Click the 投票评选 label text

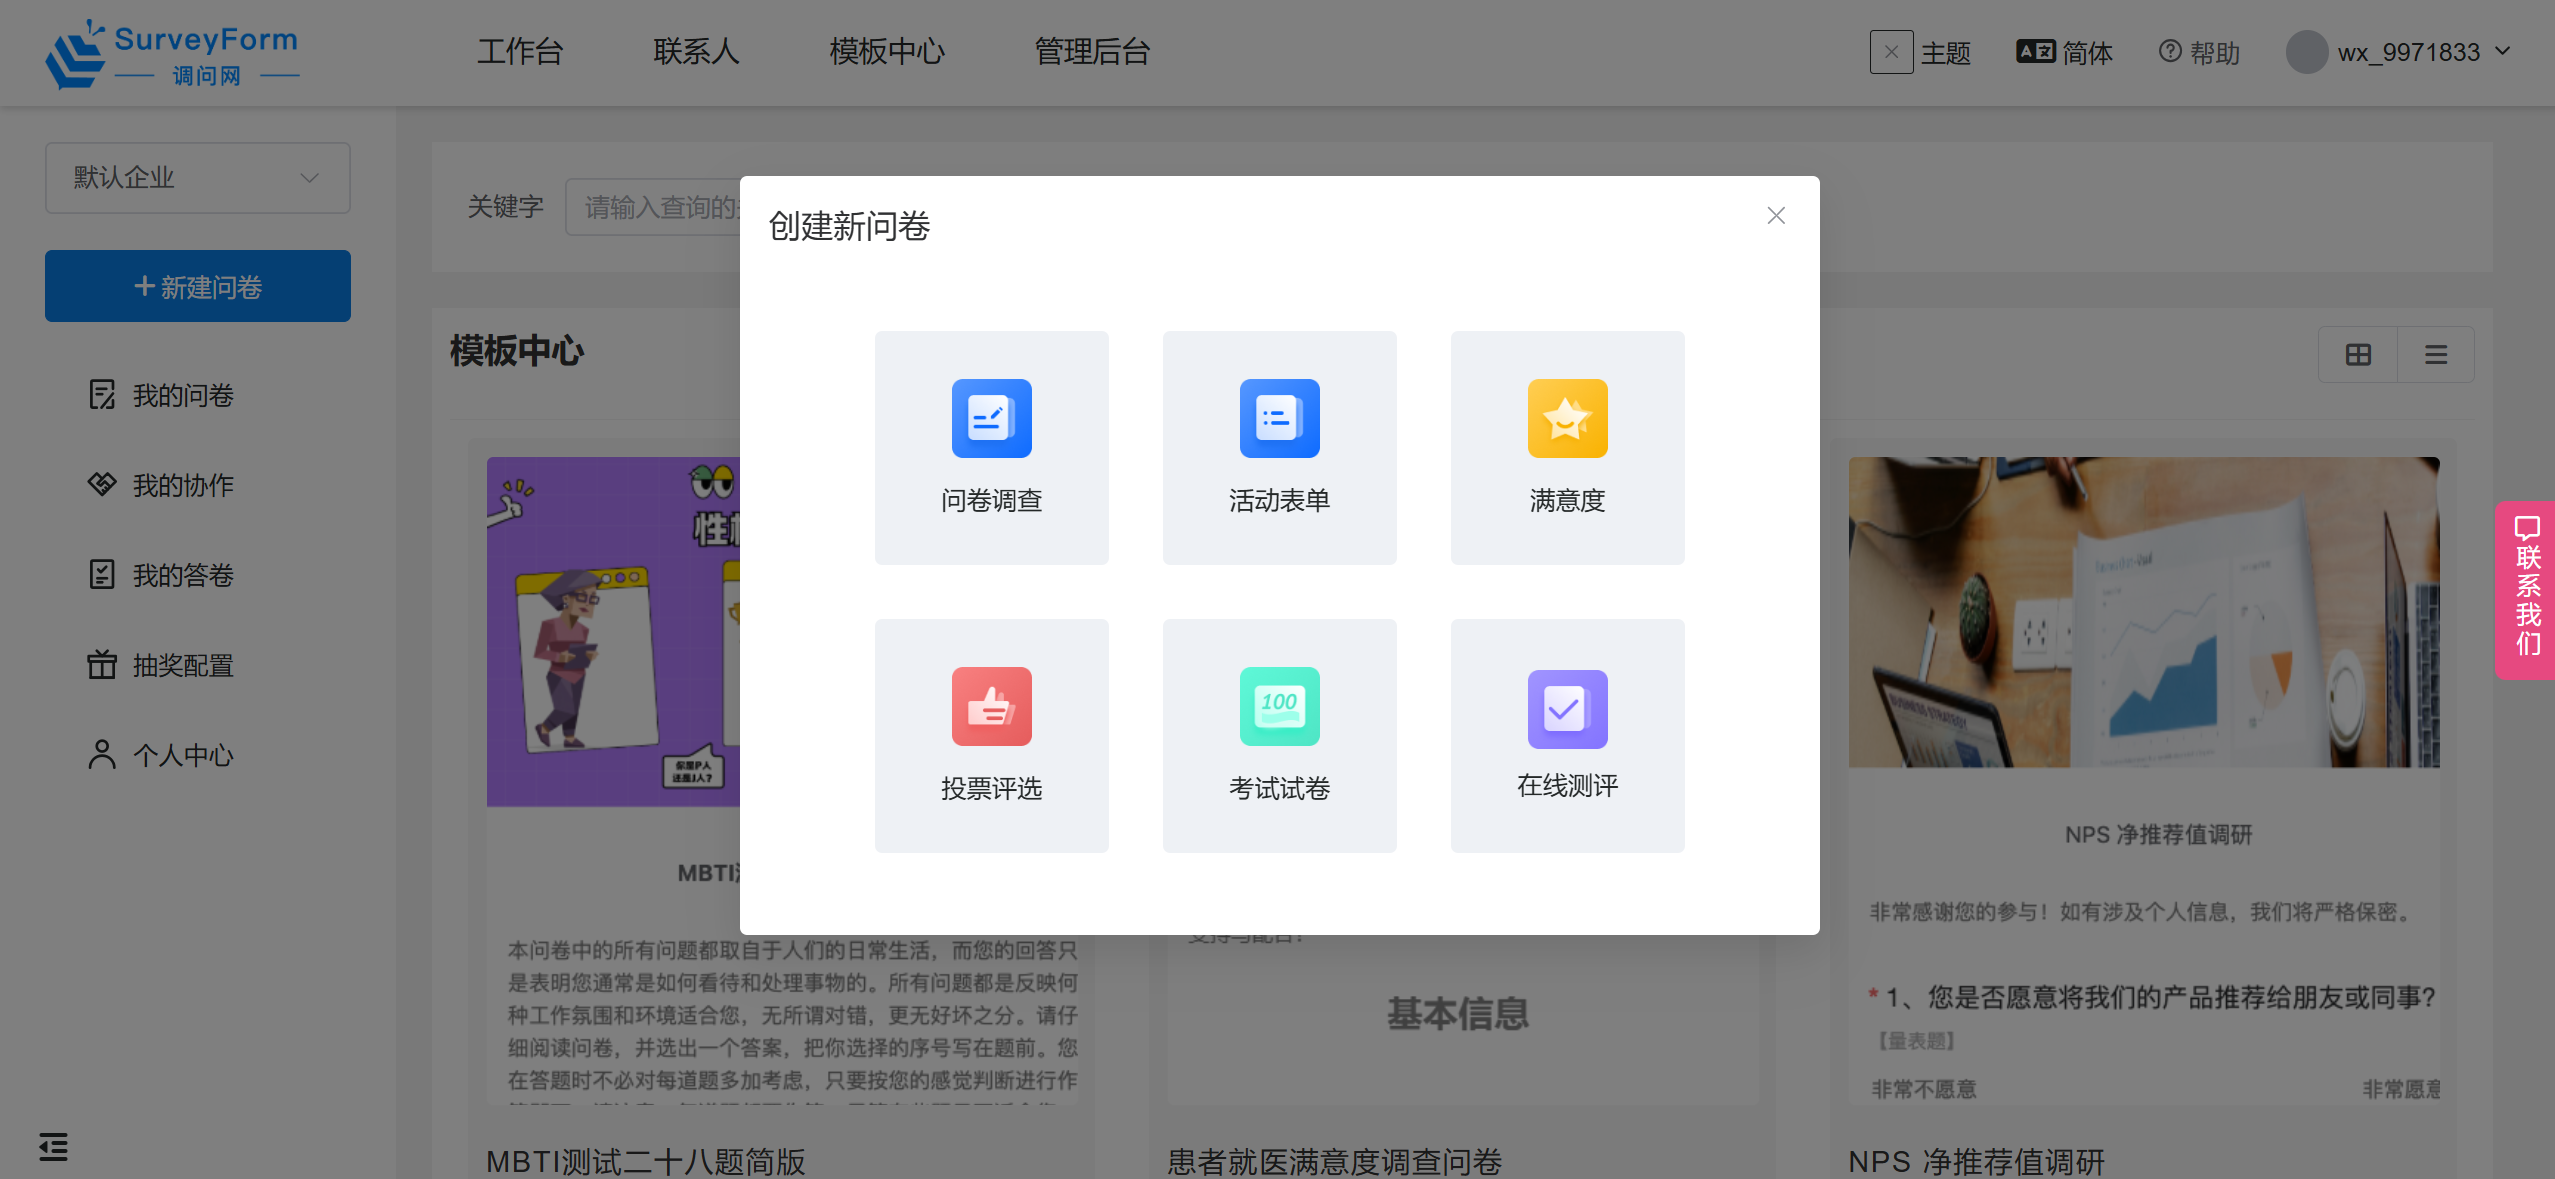click(x=991, y=788)
